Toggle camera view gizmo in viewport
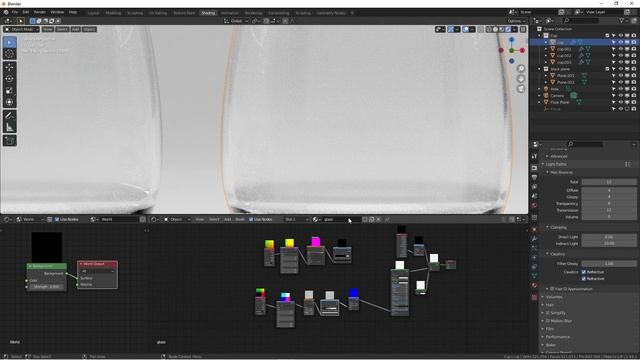This screenshot has height=360, width=640. 521,89
